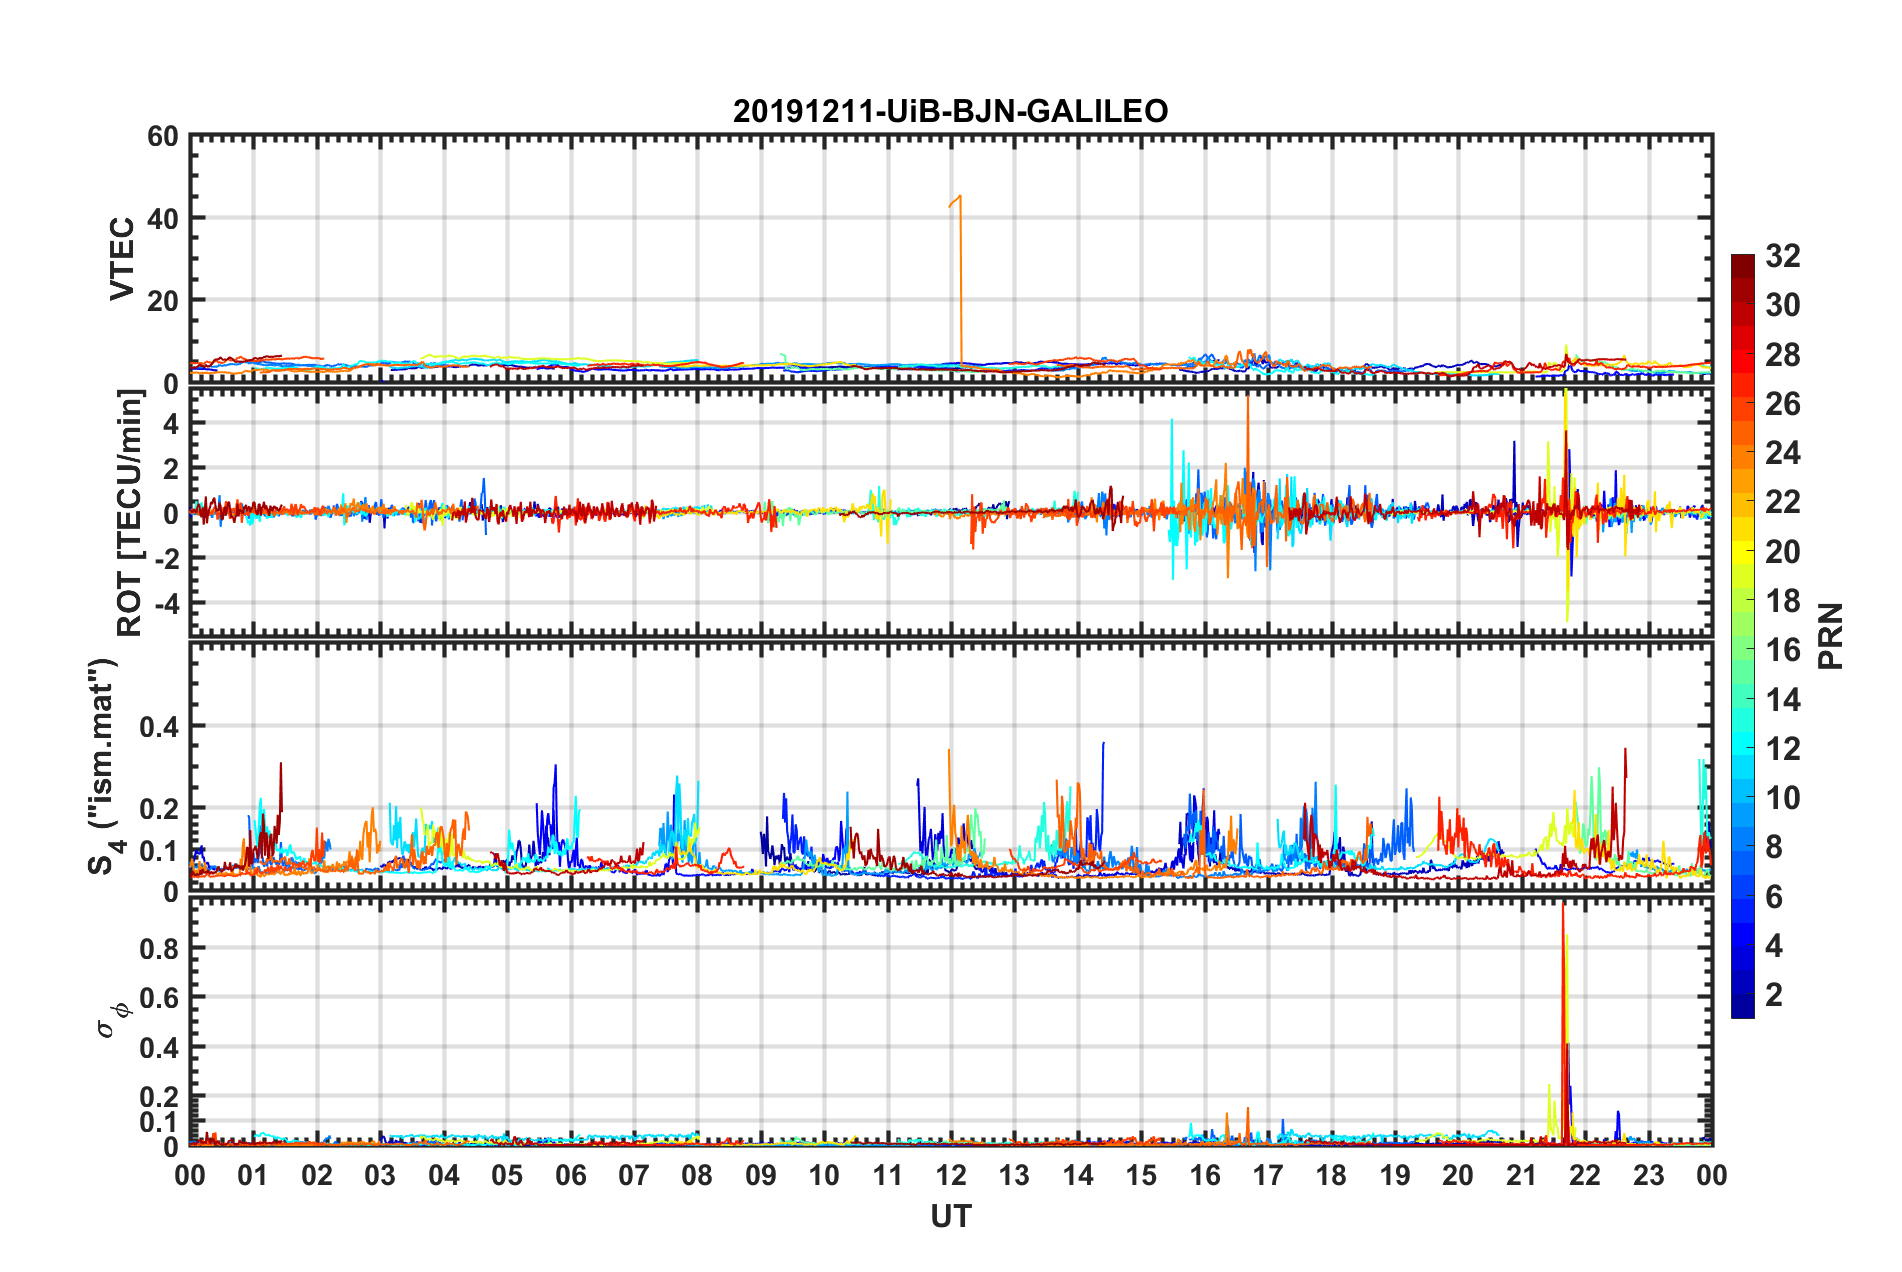The height and width of the screenshot is (1272, 1902).
Task: Click the VTEC axis label
Action: point(121,258)
